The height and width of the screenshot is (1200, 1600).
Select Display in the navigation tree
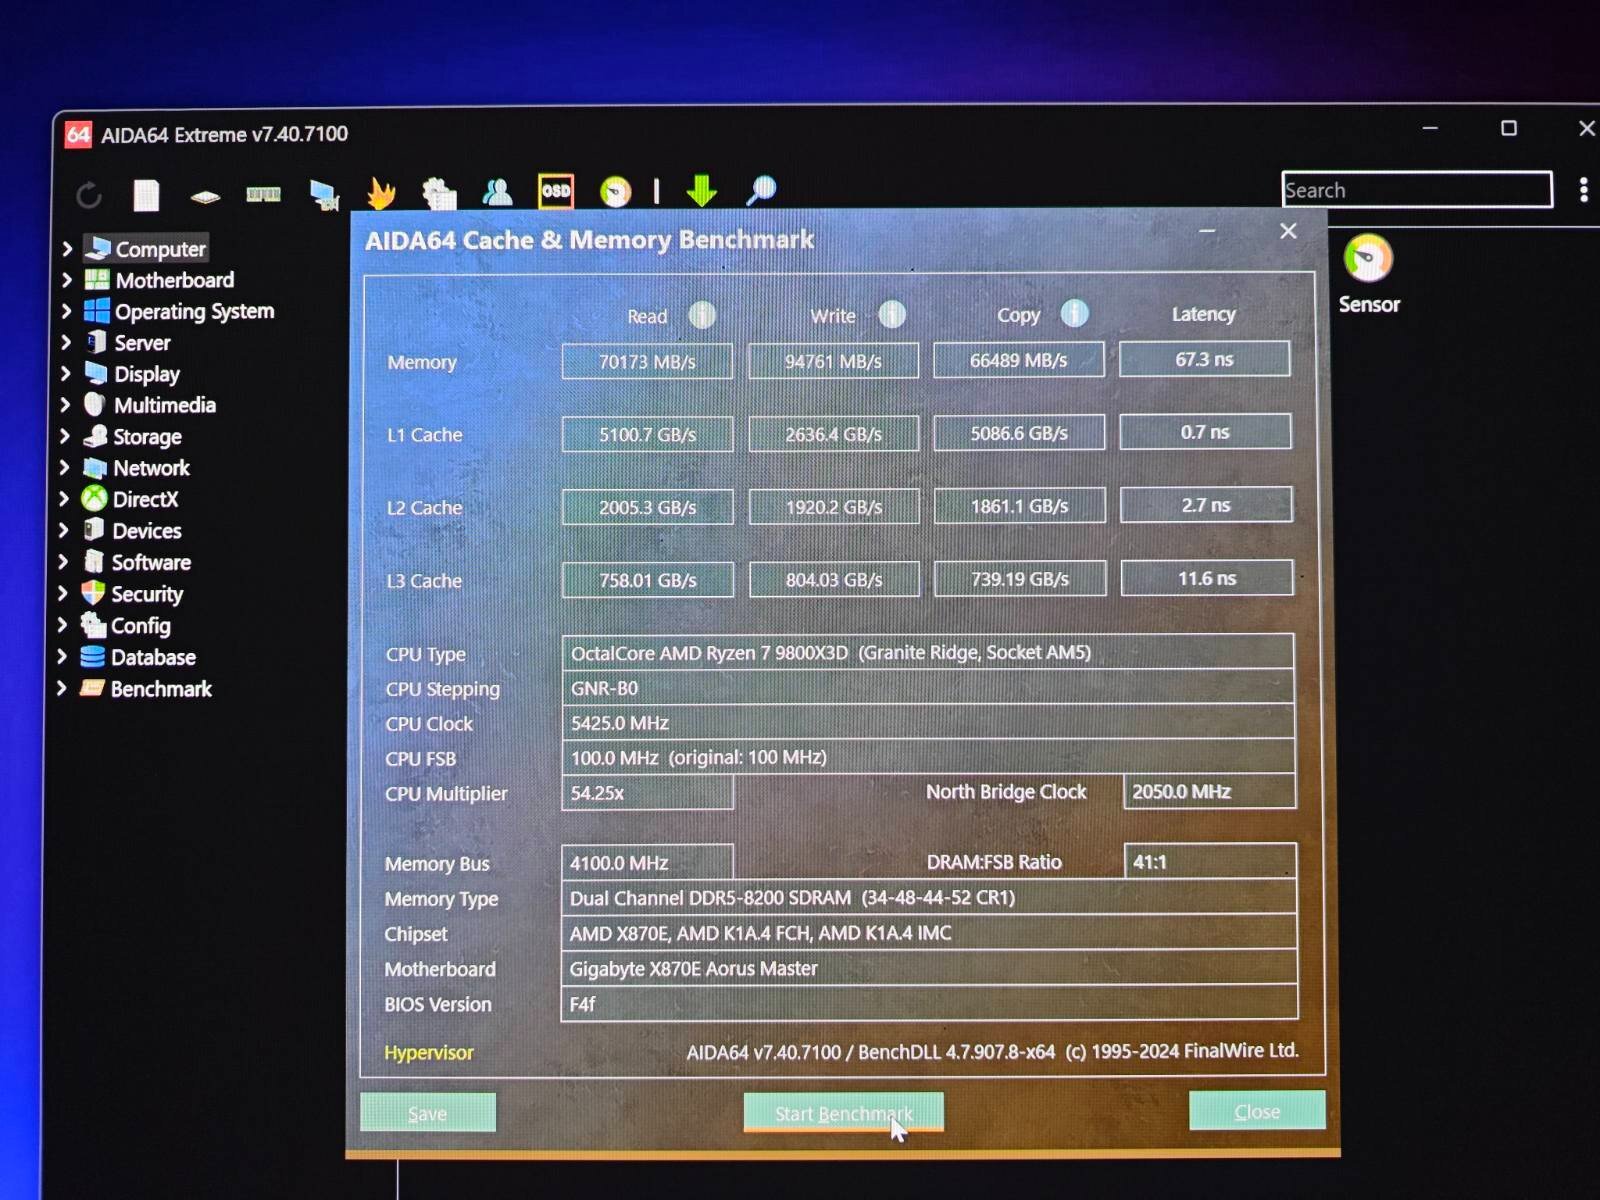[x=147, y=374]
